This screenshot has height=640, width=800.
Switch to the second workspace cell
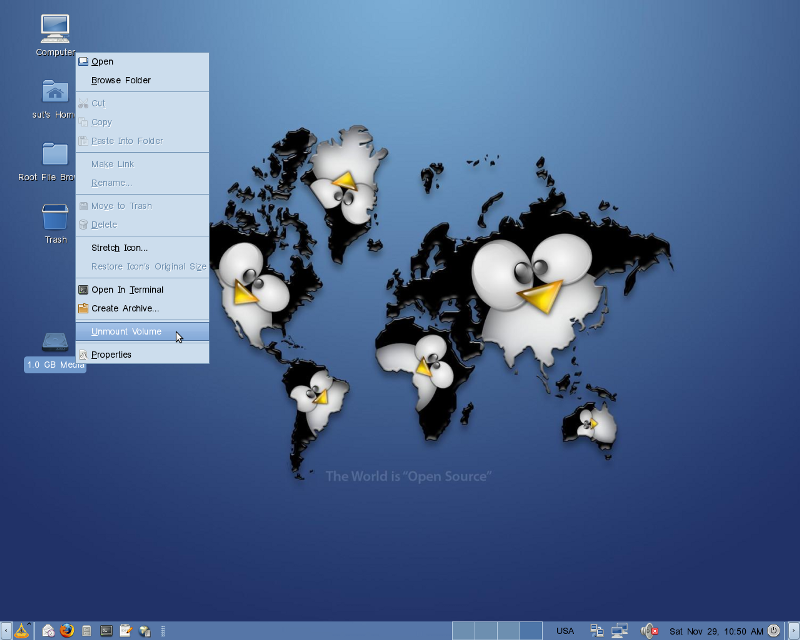[x=486, y=631]
